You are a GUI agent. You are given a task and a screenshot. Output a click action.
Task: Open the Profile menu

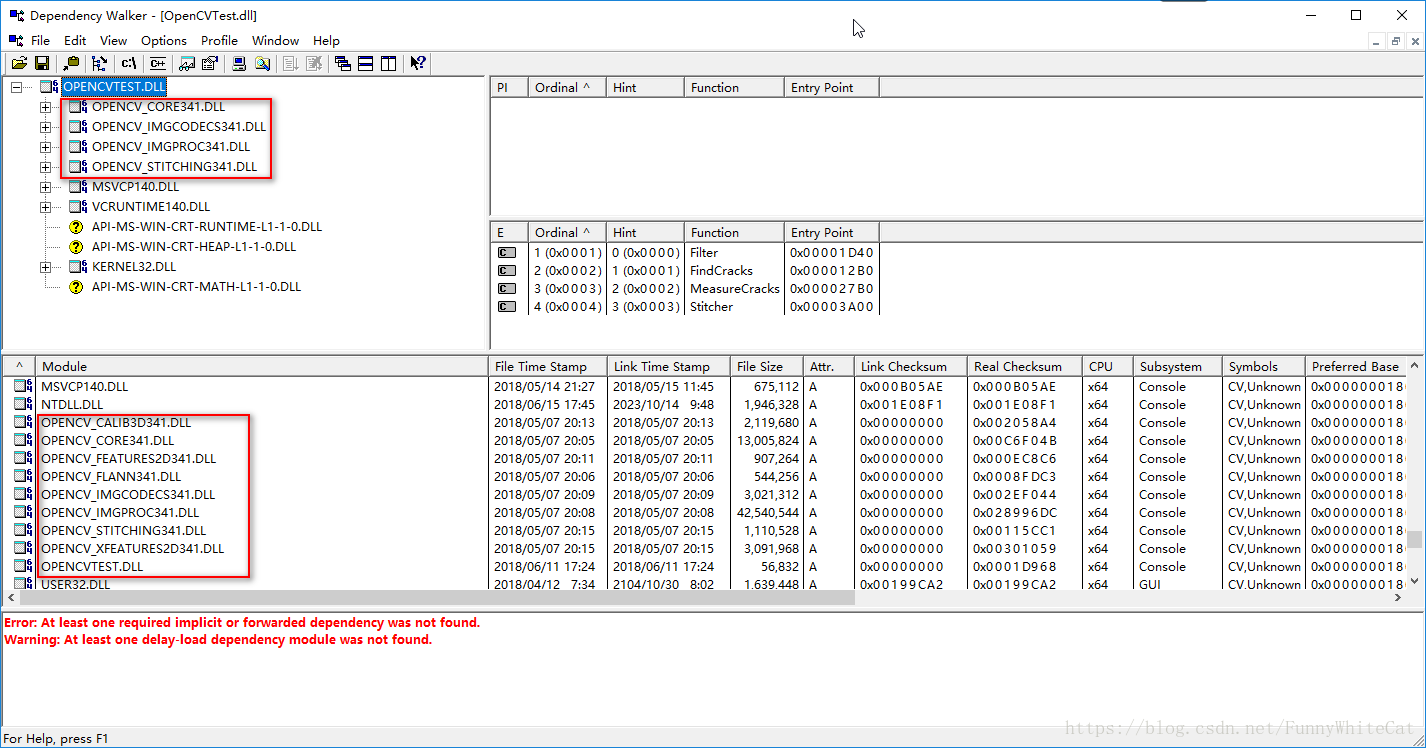219,40
